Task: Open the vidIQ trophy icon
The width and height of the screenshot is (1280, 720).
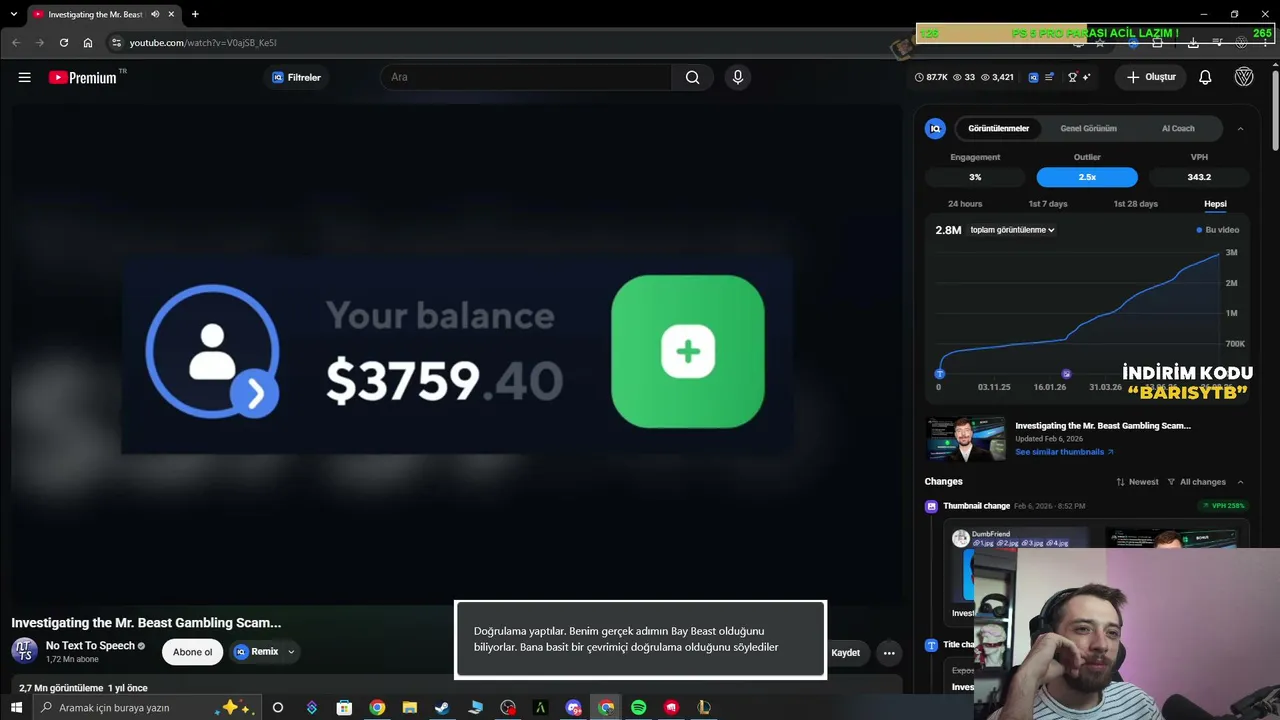Action: [x=1072, y=77]
